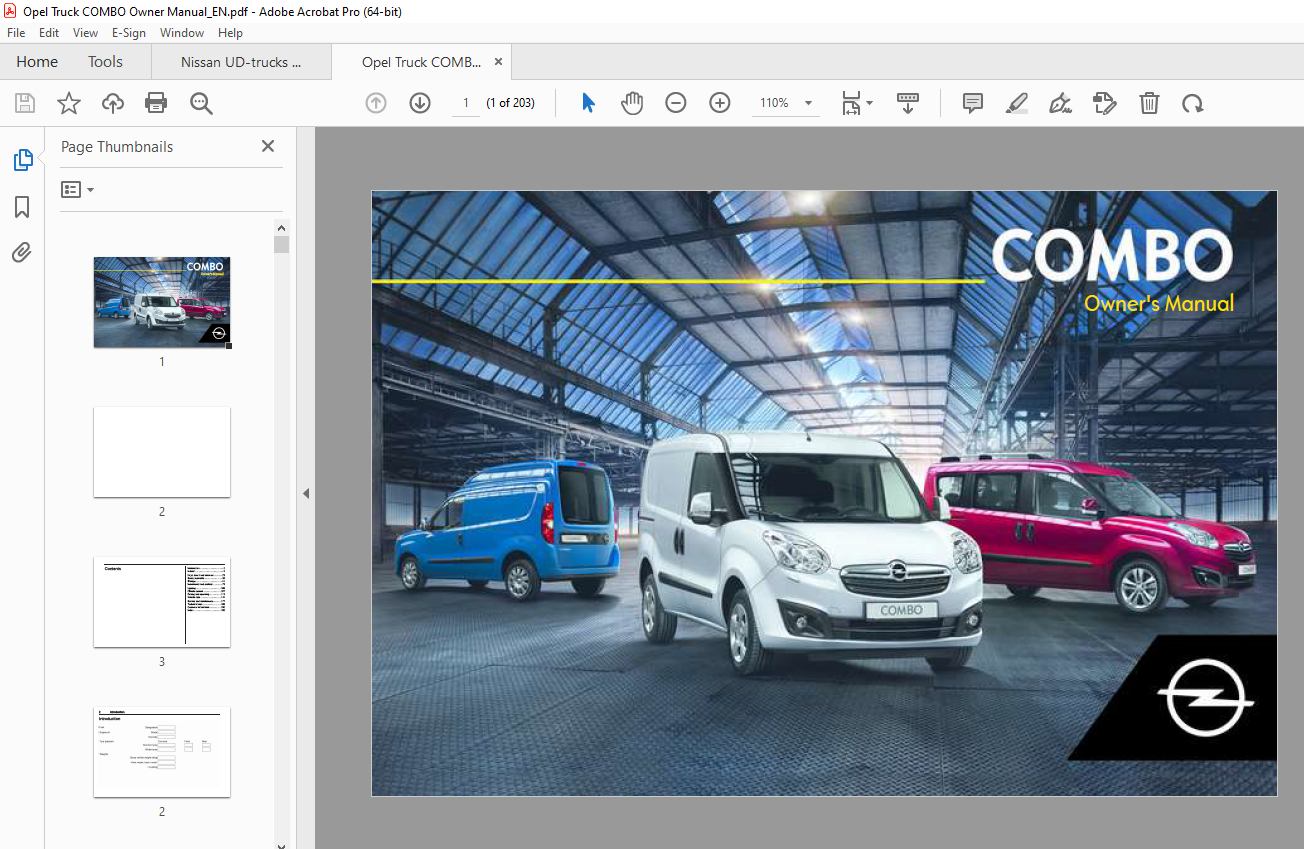Open Page Thumbnails sidebar icon
1304x849 pixels.
click(22, 160)
